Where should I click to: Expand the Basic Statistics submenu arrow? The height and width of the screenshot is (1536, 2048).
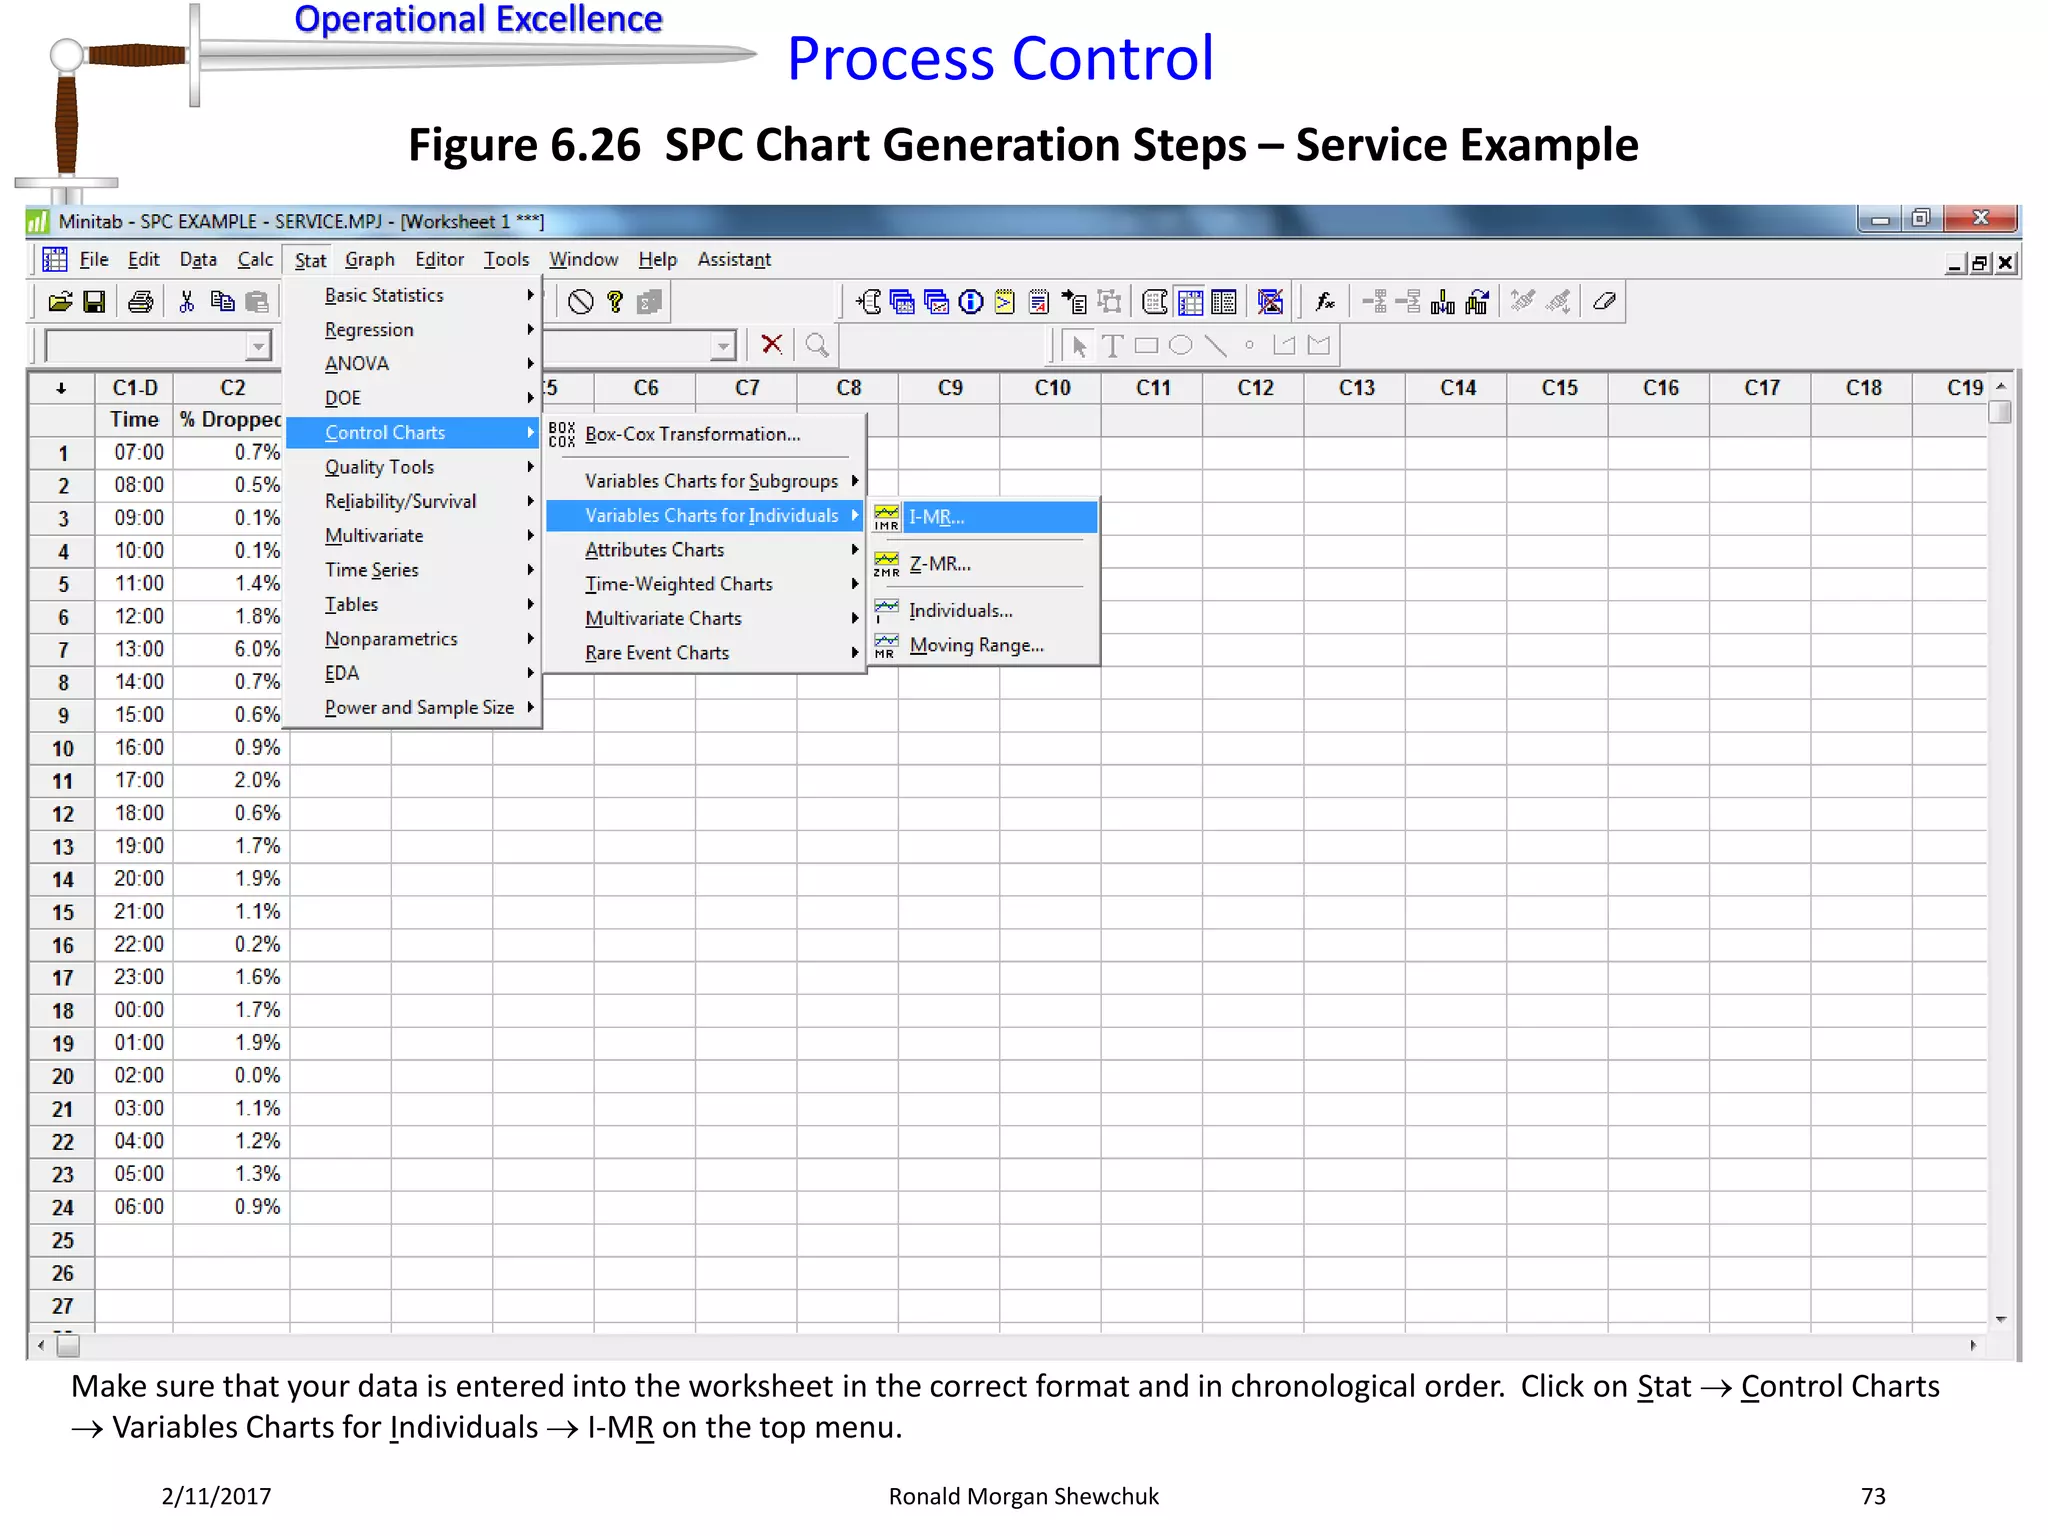(530, 295)
